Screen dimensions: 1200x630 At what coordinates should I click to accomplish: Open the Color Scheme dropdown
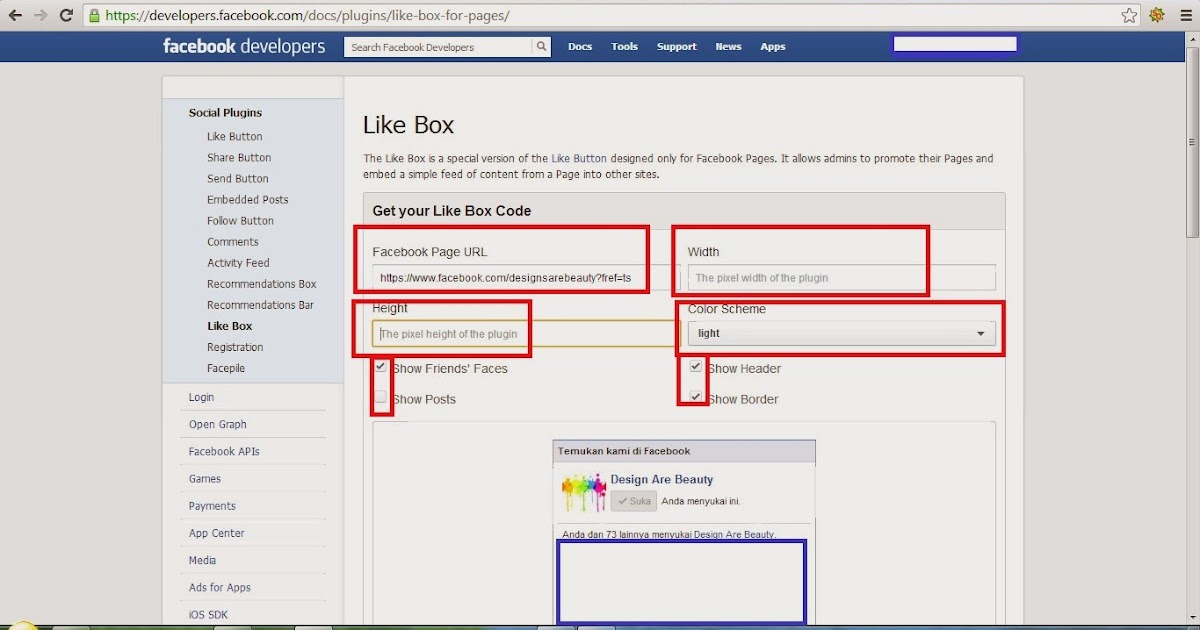click(x=842, y=333)
